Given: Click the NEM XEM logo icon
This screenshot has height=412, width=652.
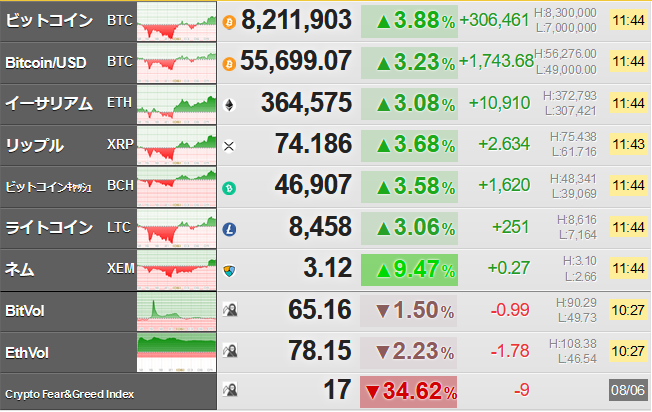Looking at the screenshot, I should coord(229,271).
